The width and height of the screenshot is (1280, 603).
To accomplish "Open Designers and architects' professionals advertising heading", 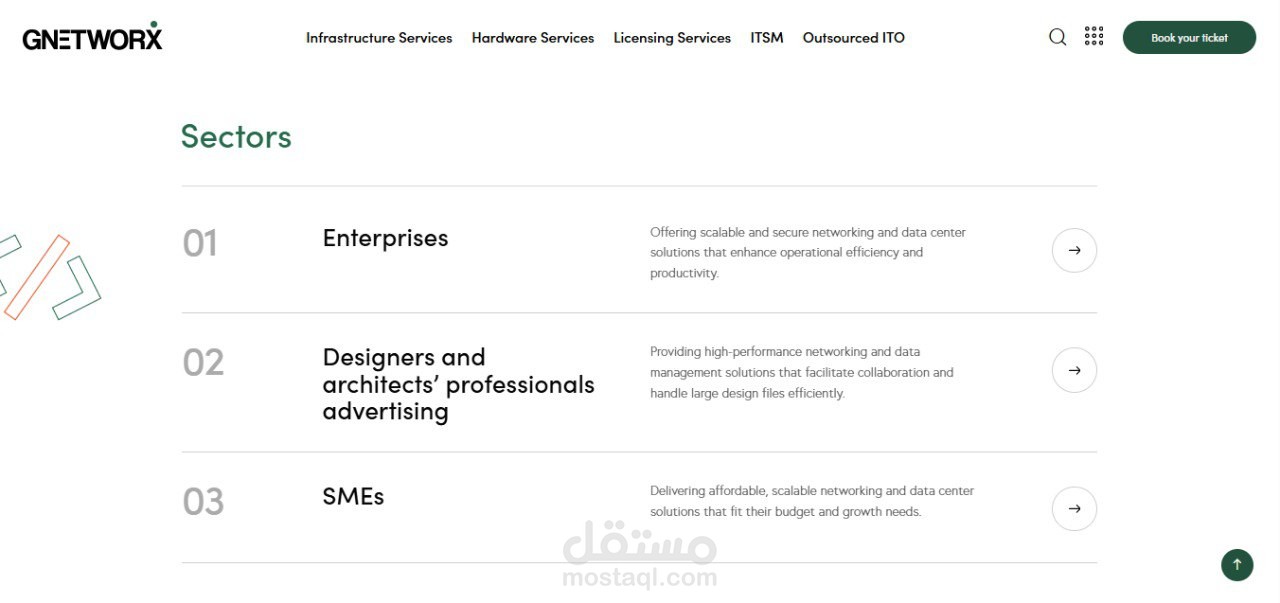I will click(458, 384).
